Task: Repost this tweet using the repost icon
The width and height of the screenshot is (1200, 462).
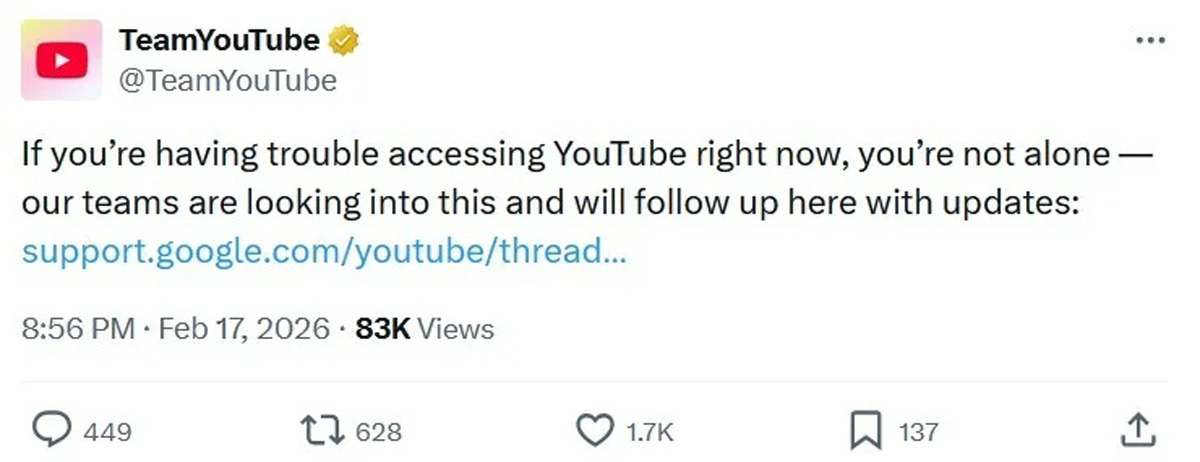Action: [x=322, y=431]
